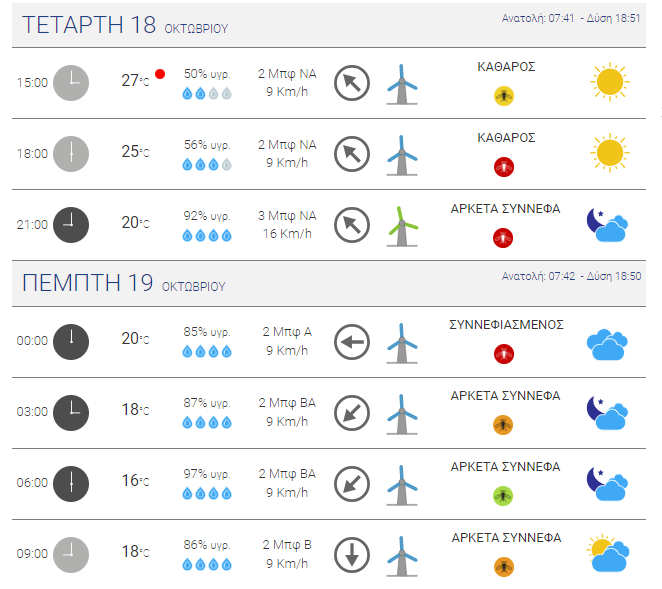Click the sunrise and sunset times for Wednesday

[571, 18]
